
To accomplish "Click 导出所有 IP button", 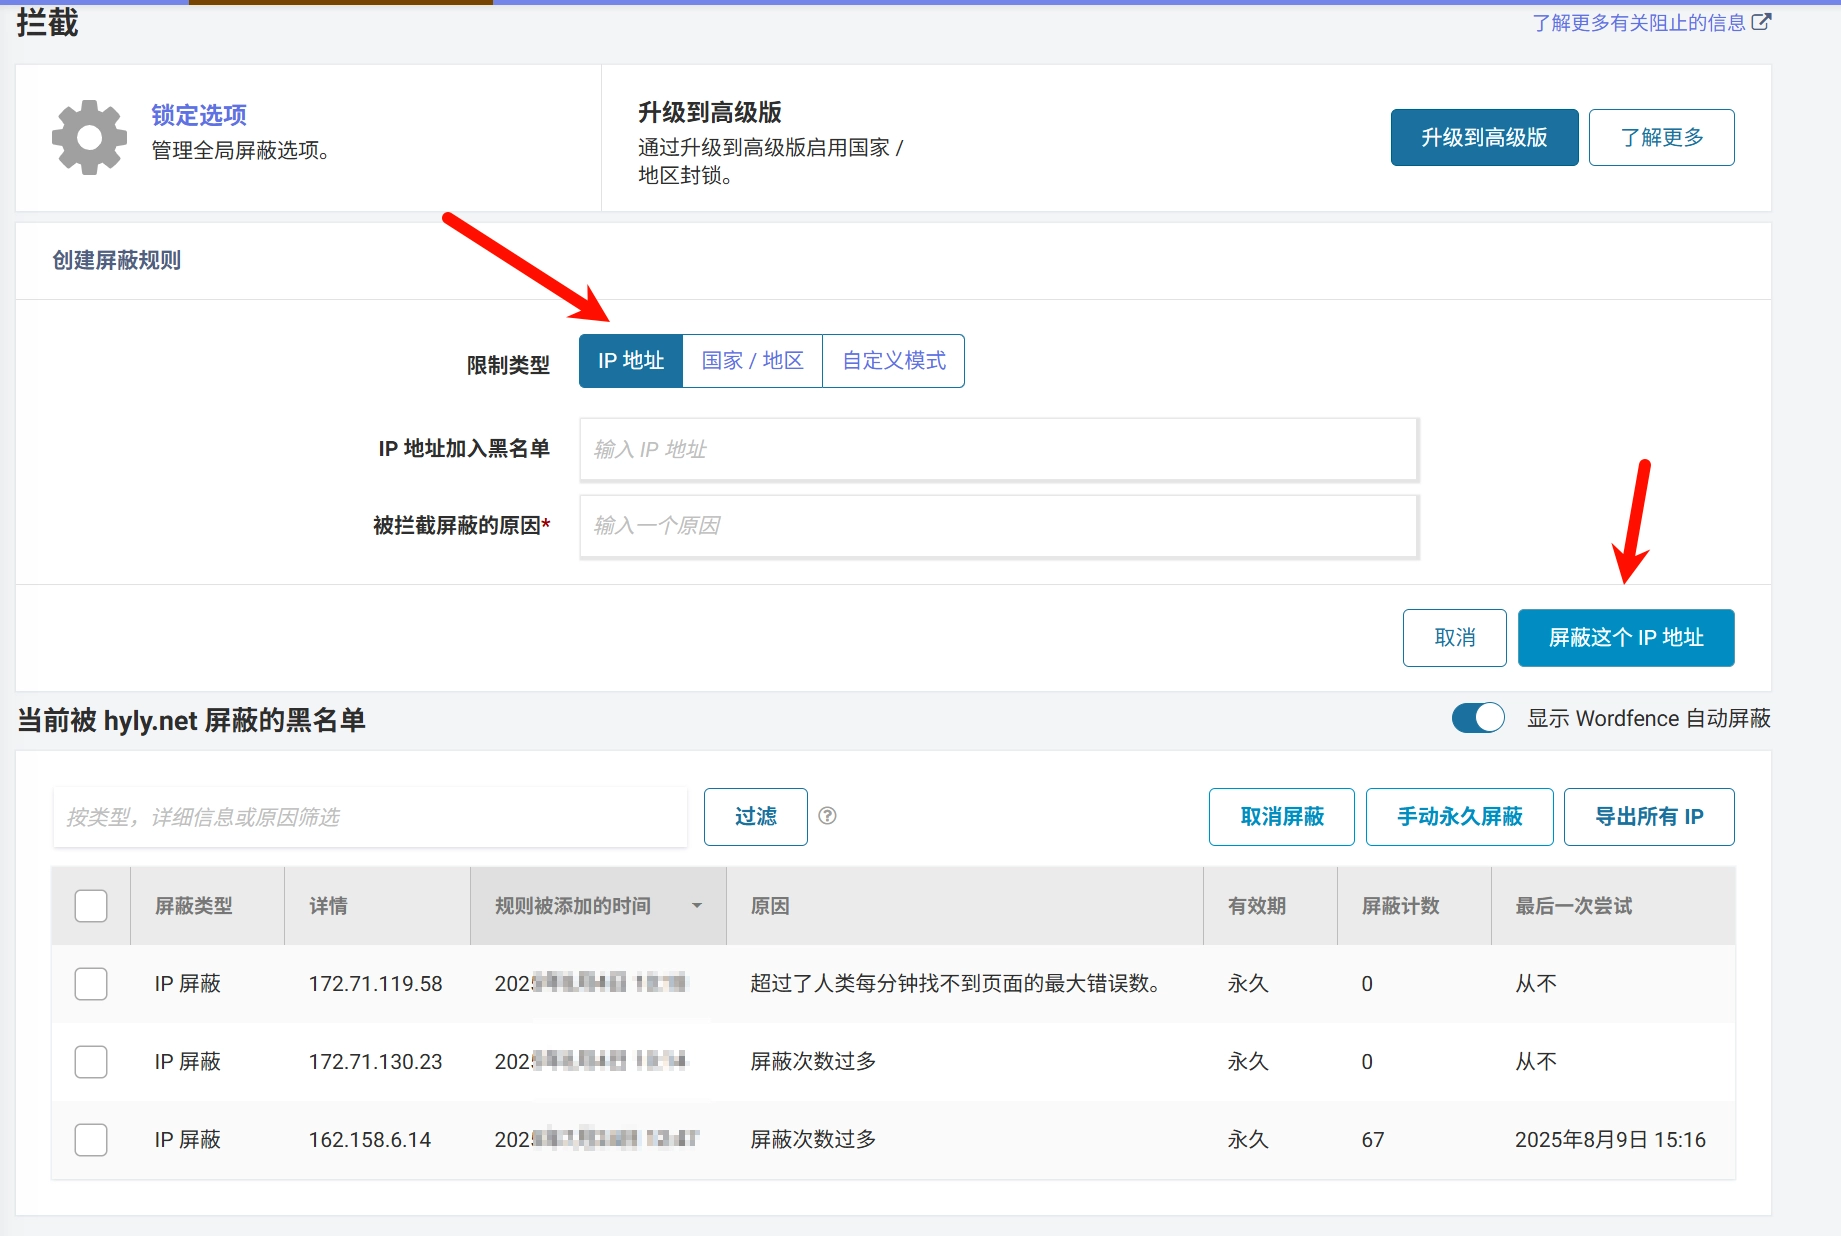I will 1649,817.
